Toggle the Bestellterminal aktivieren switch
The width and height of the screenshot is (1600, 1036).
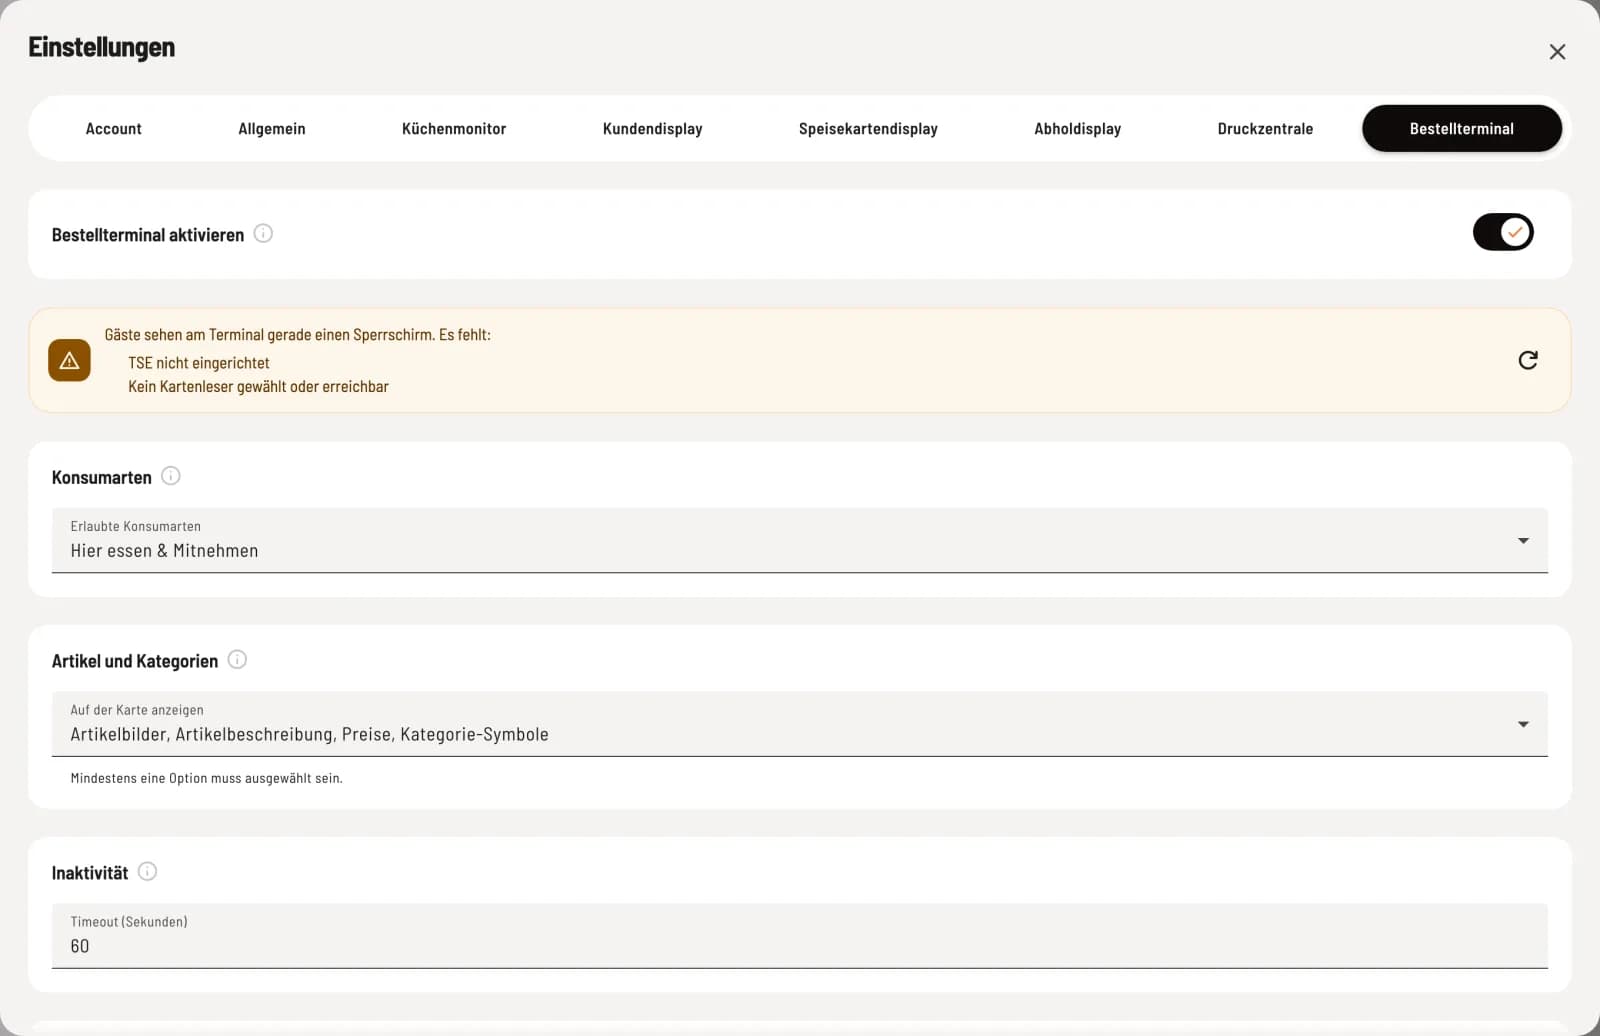tap(1502, 232)
